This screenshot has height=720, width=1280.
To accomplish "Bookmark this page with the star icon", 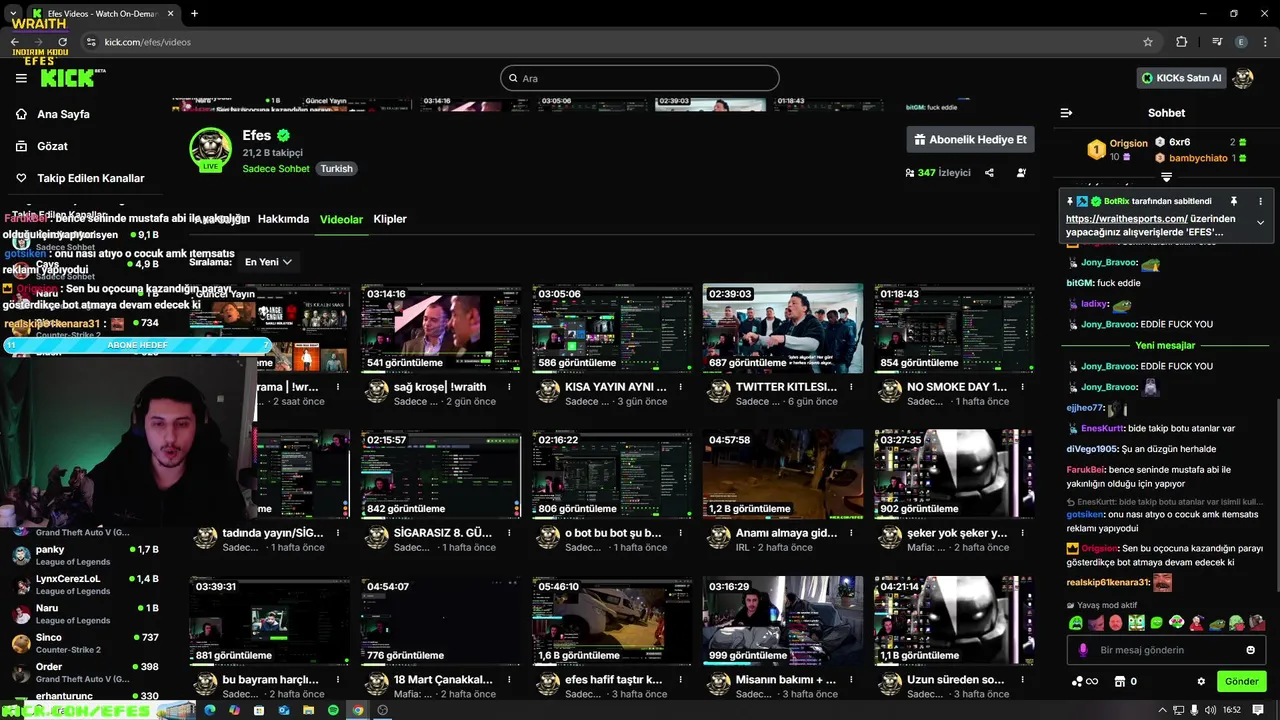I will coord(1148,42).
